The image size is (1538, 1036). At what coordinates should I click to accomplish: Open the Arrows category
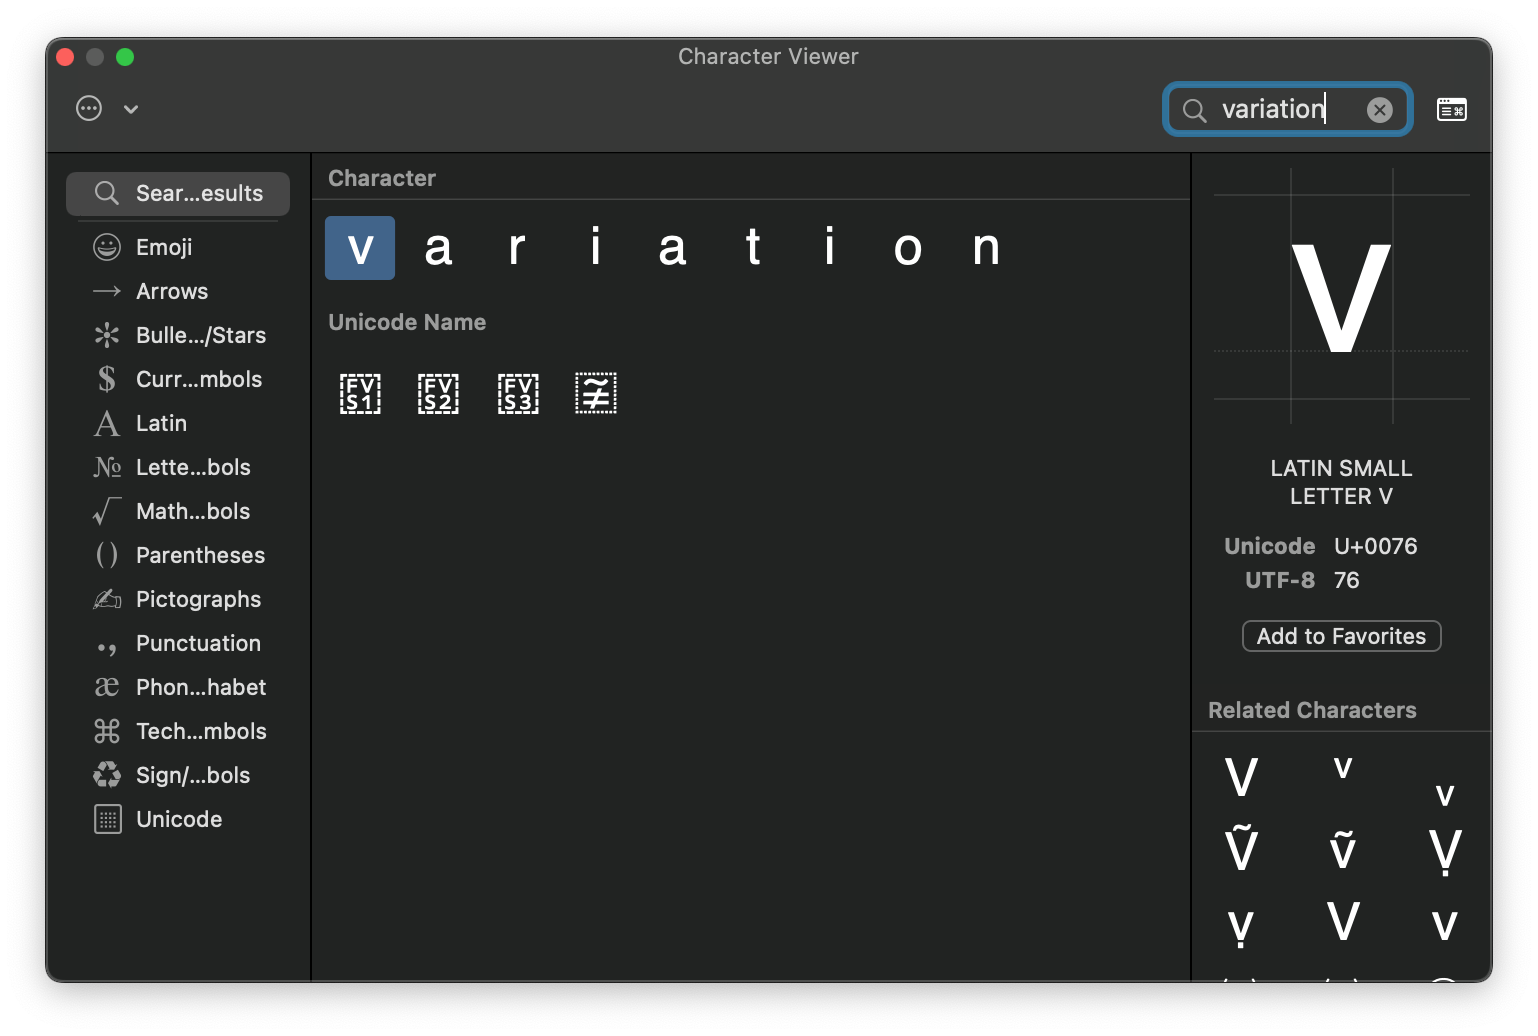pos(178,291)
